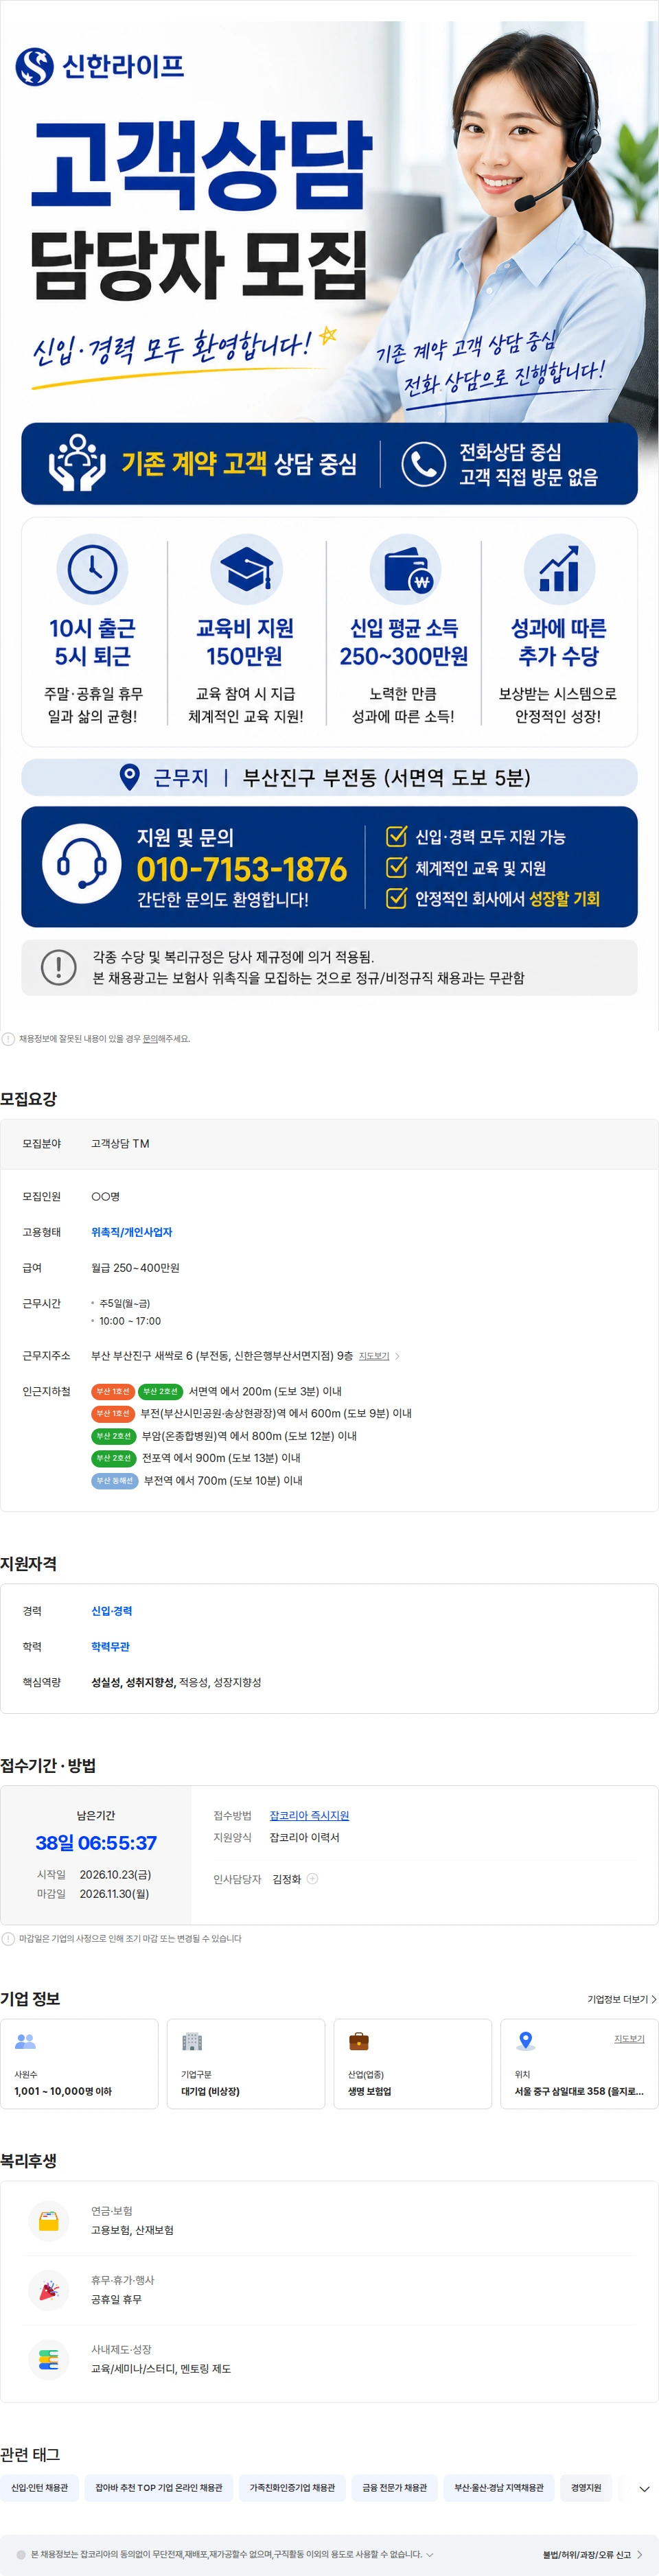Click the 고객상담 TM recruitment field
The width and height of the screenshot is (659, 2576).
[x=120, y=1144]
